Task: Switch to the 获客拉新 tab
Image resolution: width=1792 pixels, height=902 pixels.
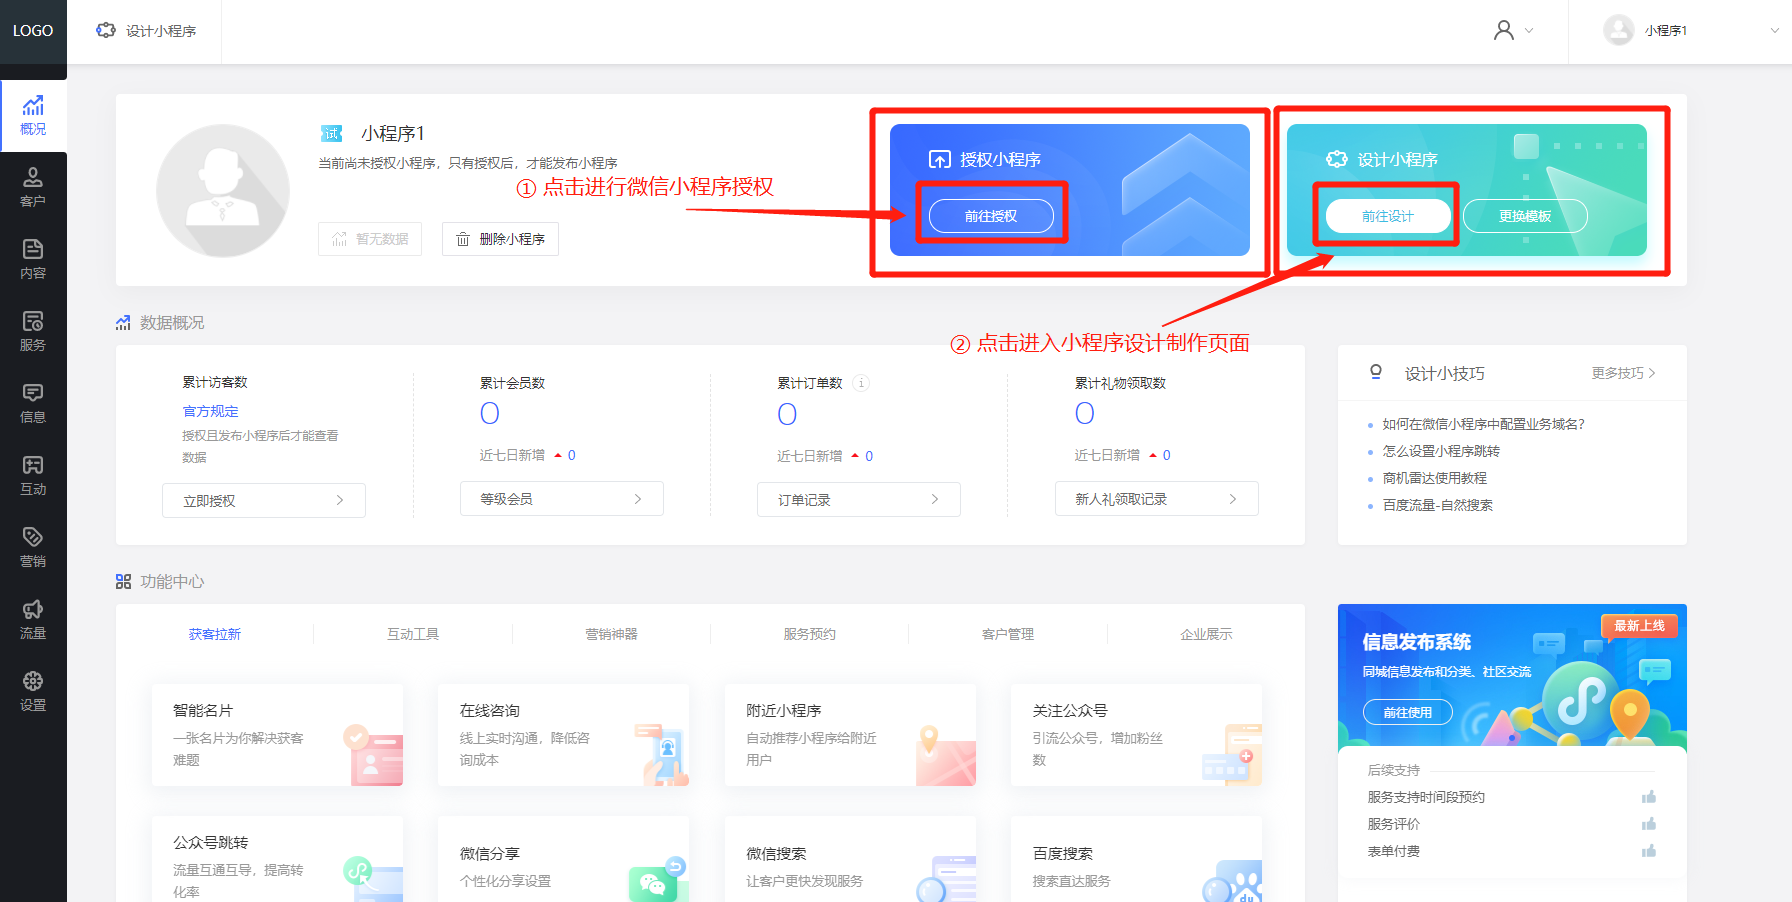Action: (215, 634)
